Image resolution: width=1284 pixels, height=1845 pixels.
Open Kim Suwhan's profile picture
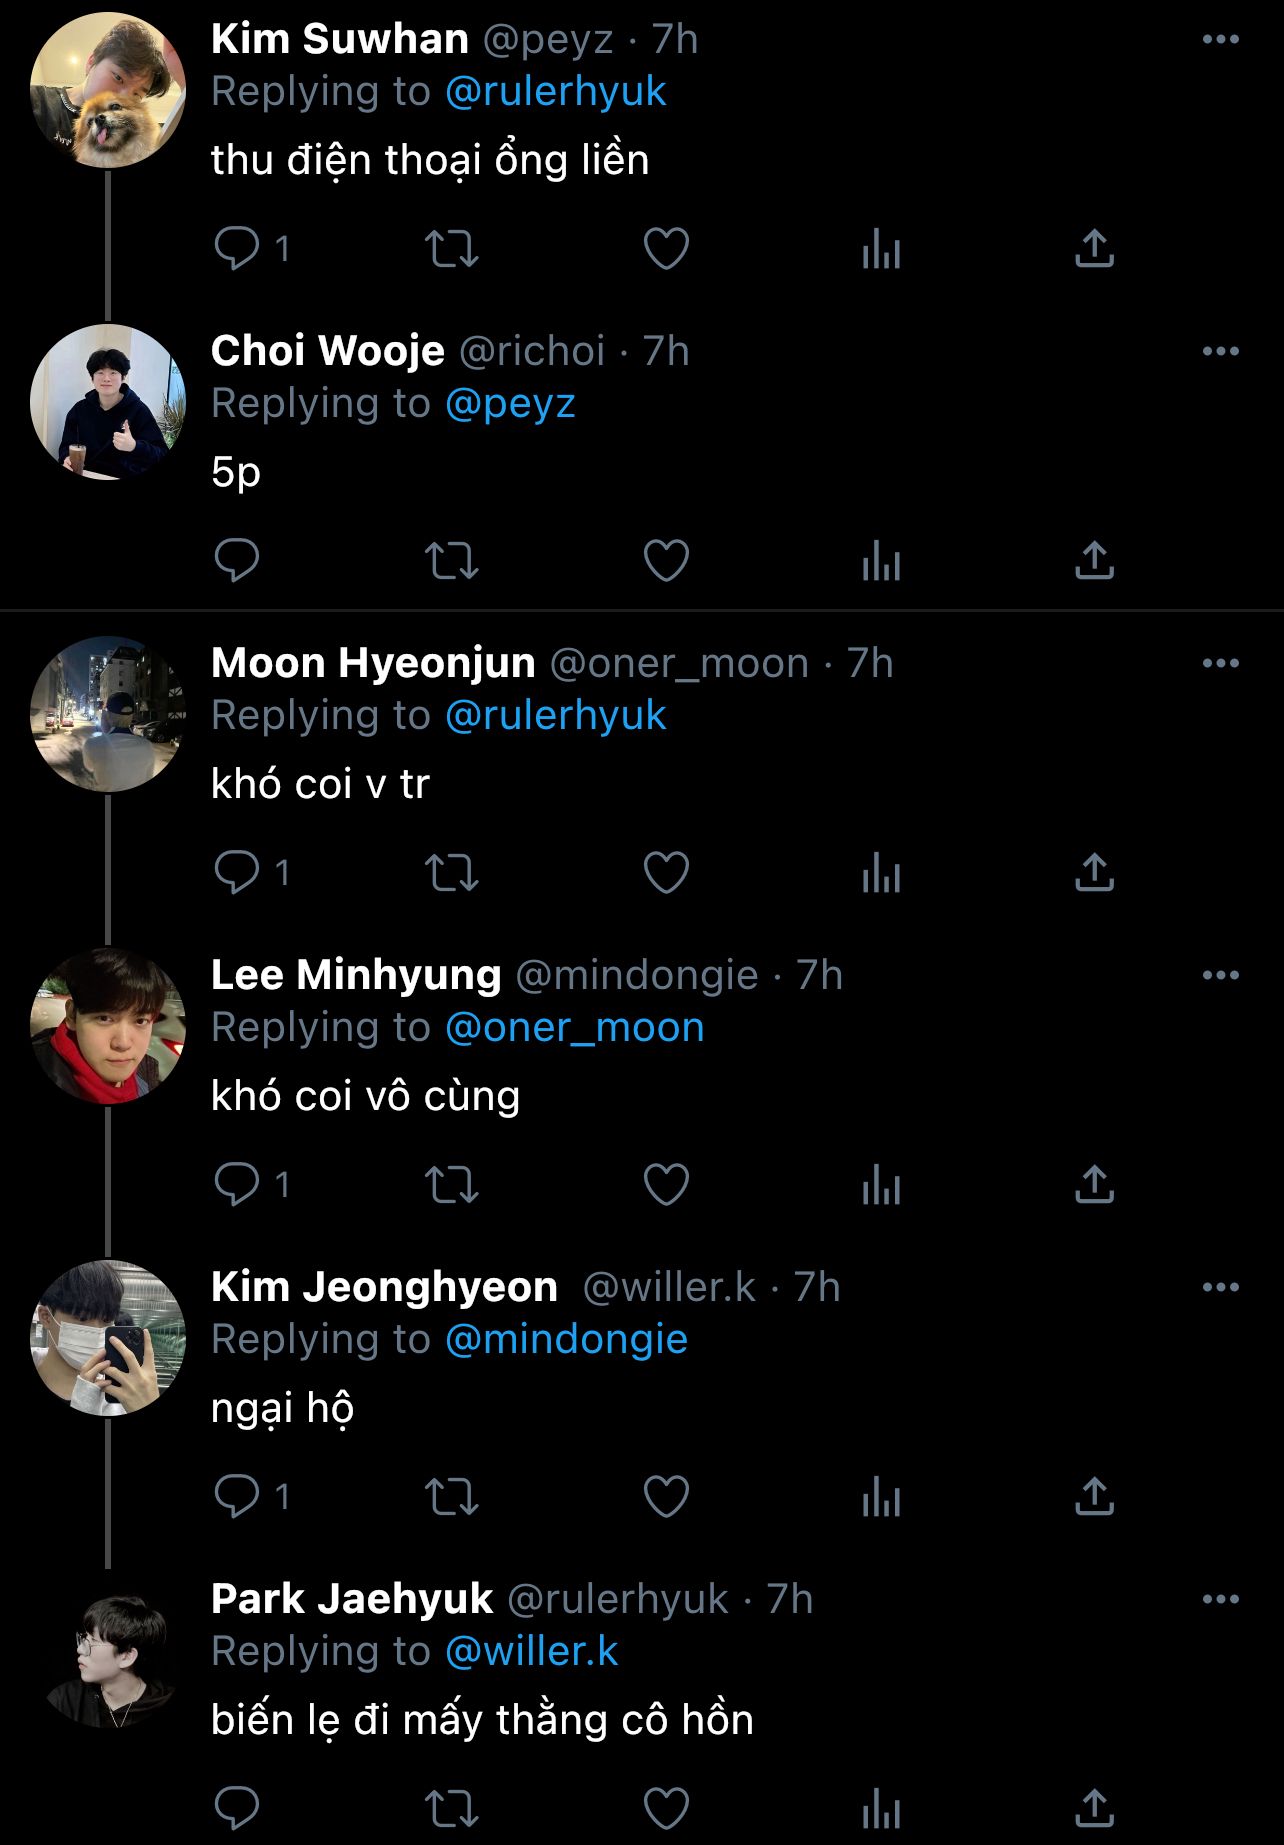click(108, 91)
